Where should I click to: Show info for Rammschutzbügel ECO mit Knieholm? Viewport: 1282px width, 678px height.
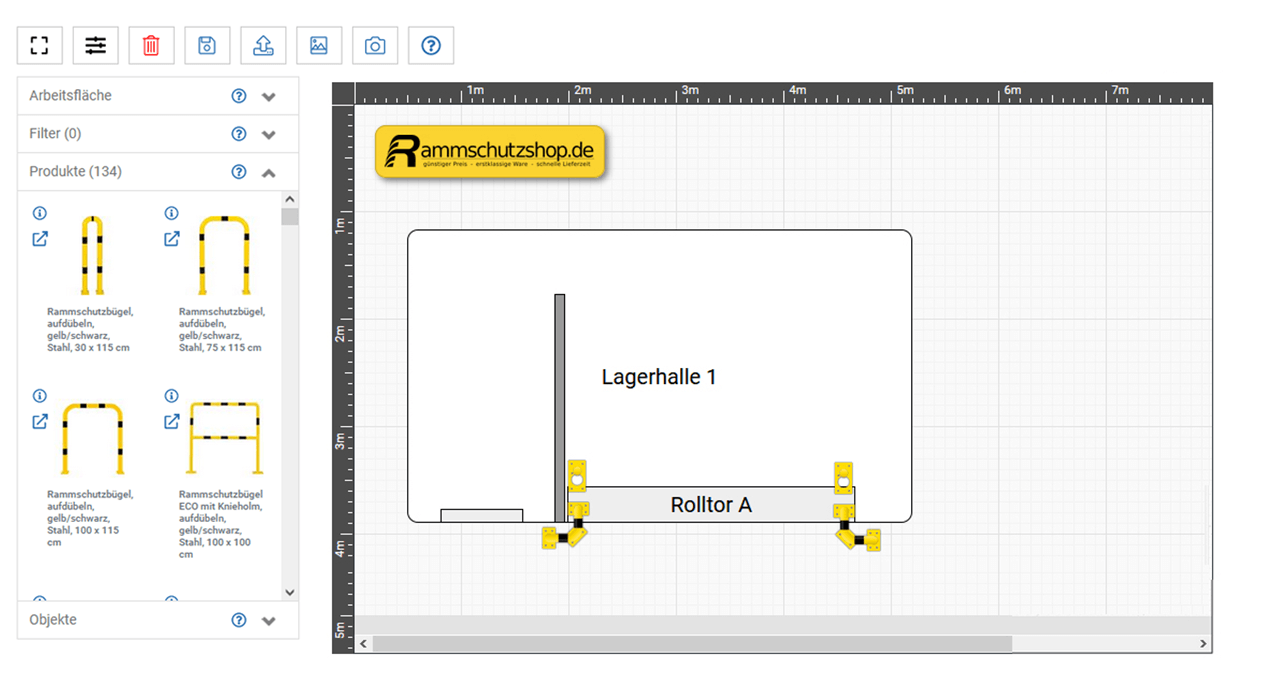click(172, 396)
